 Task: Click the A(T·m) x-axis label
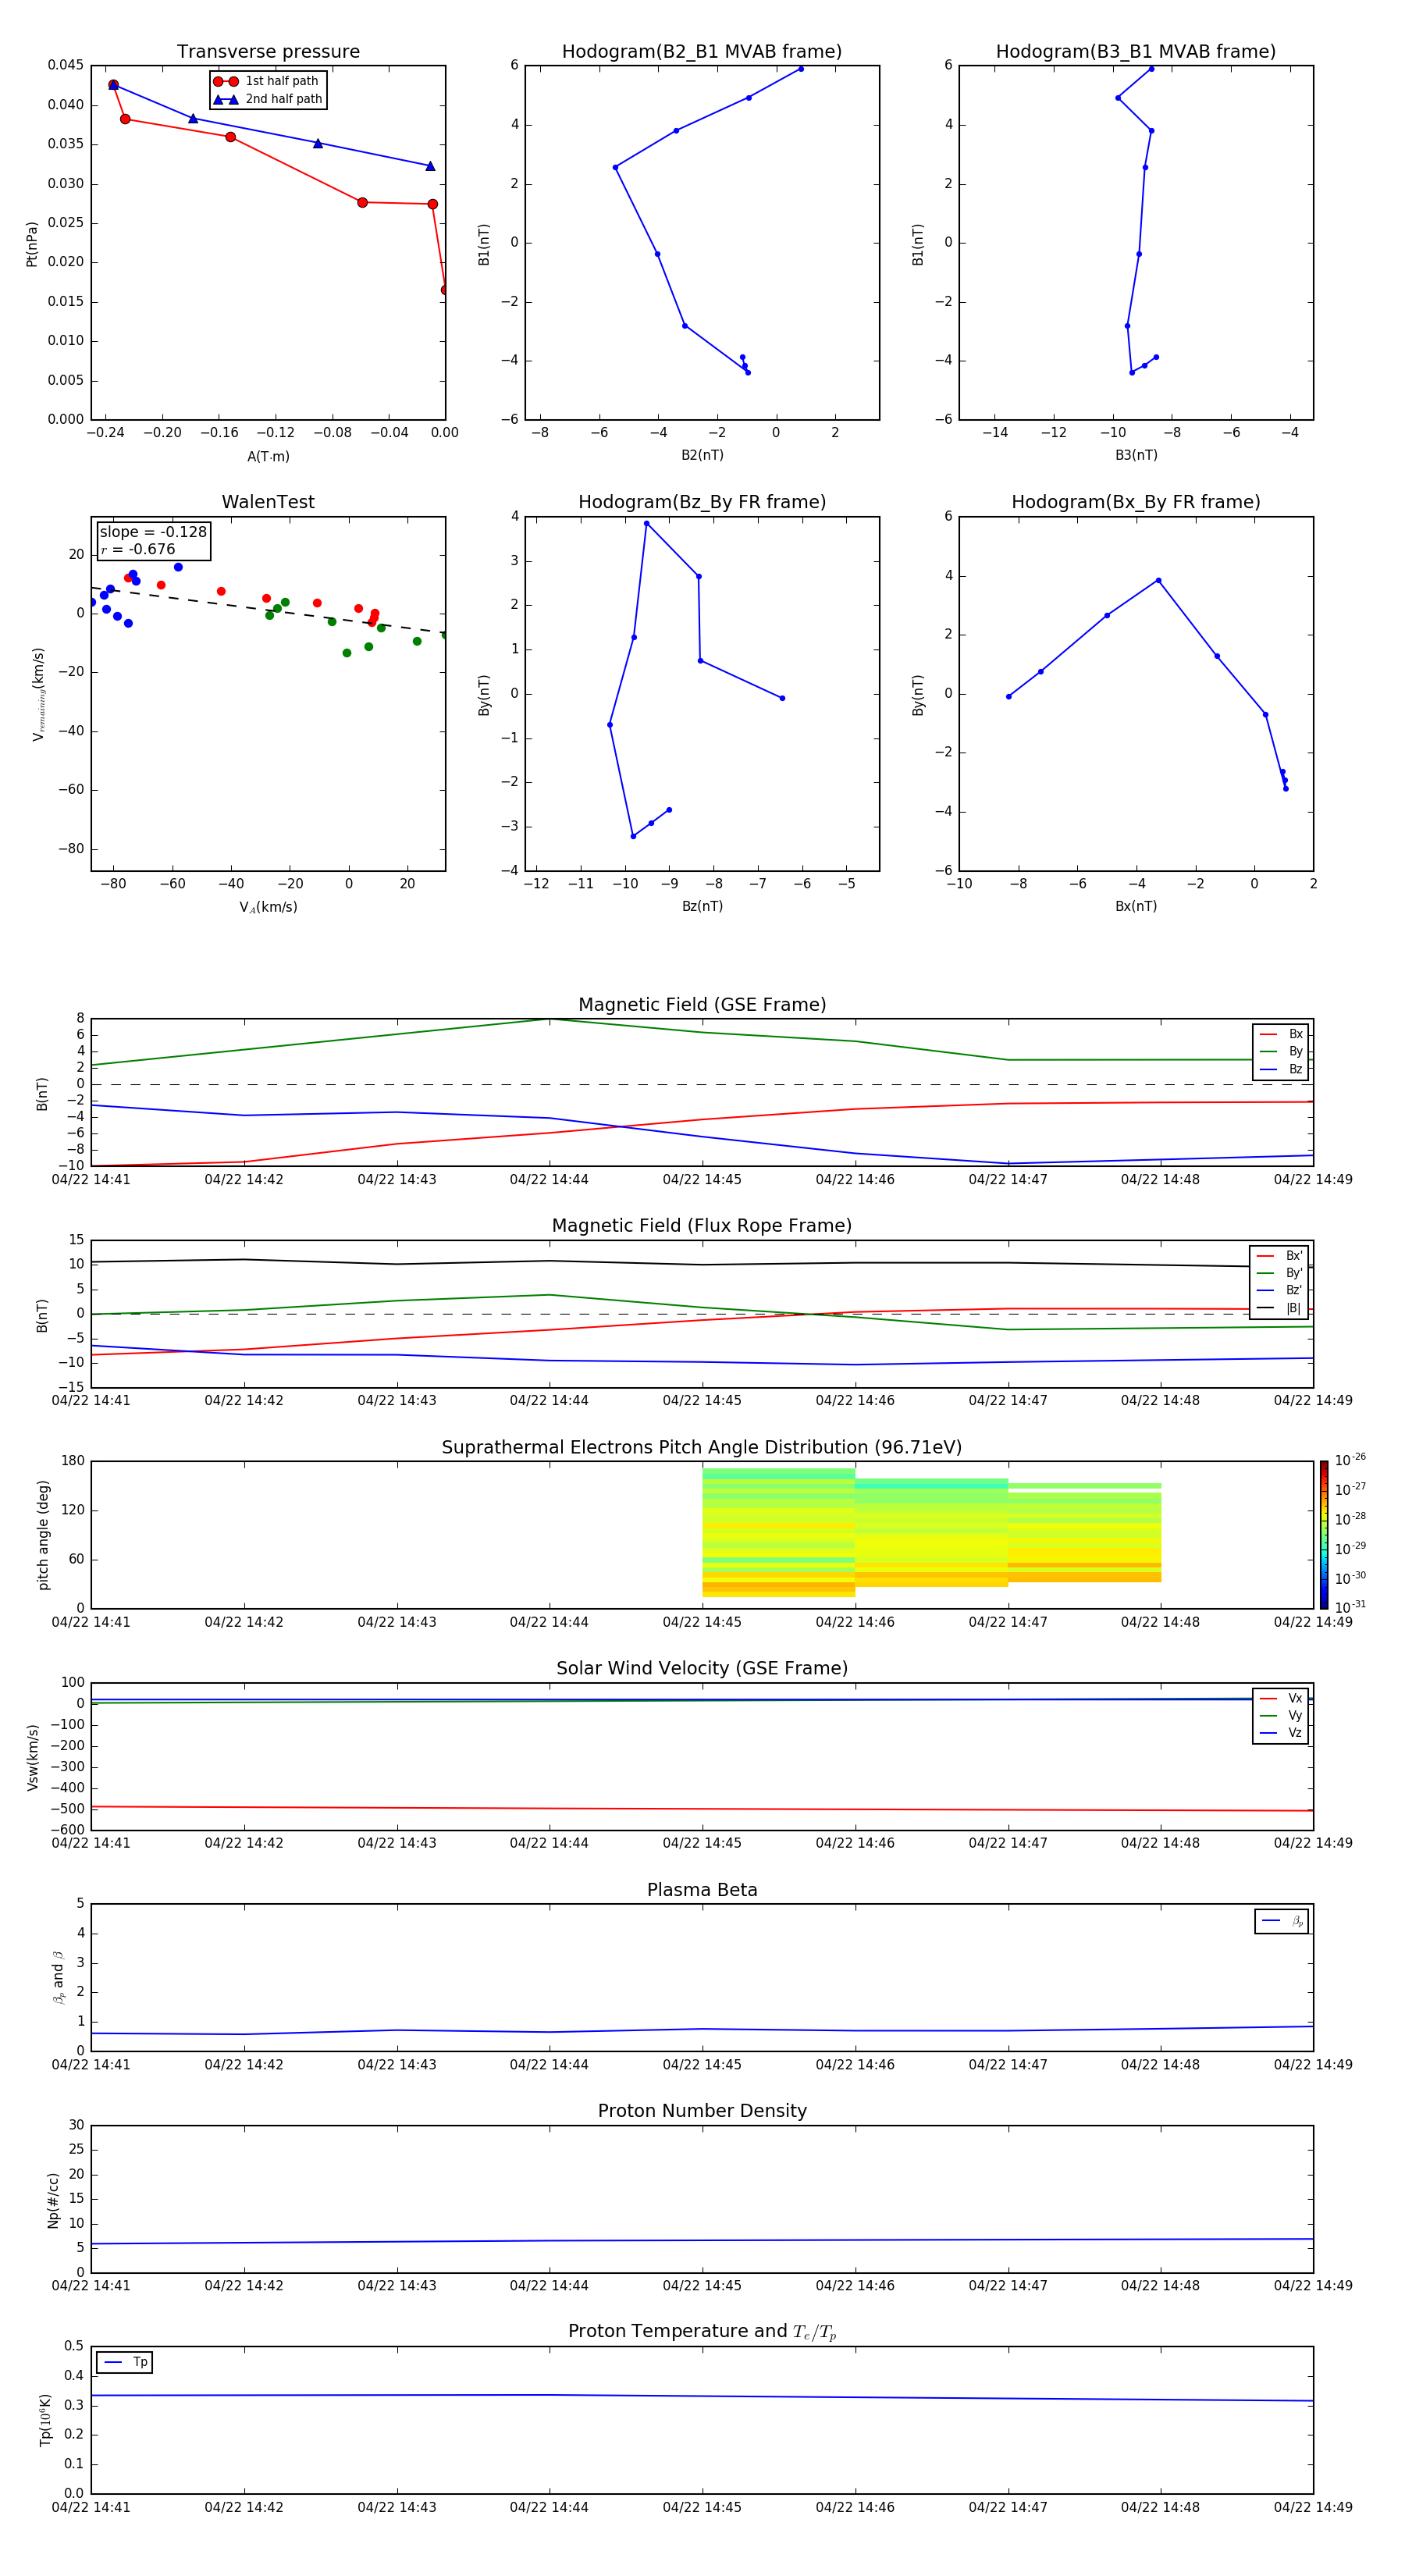click(x=268, y=456)
